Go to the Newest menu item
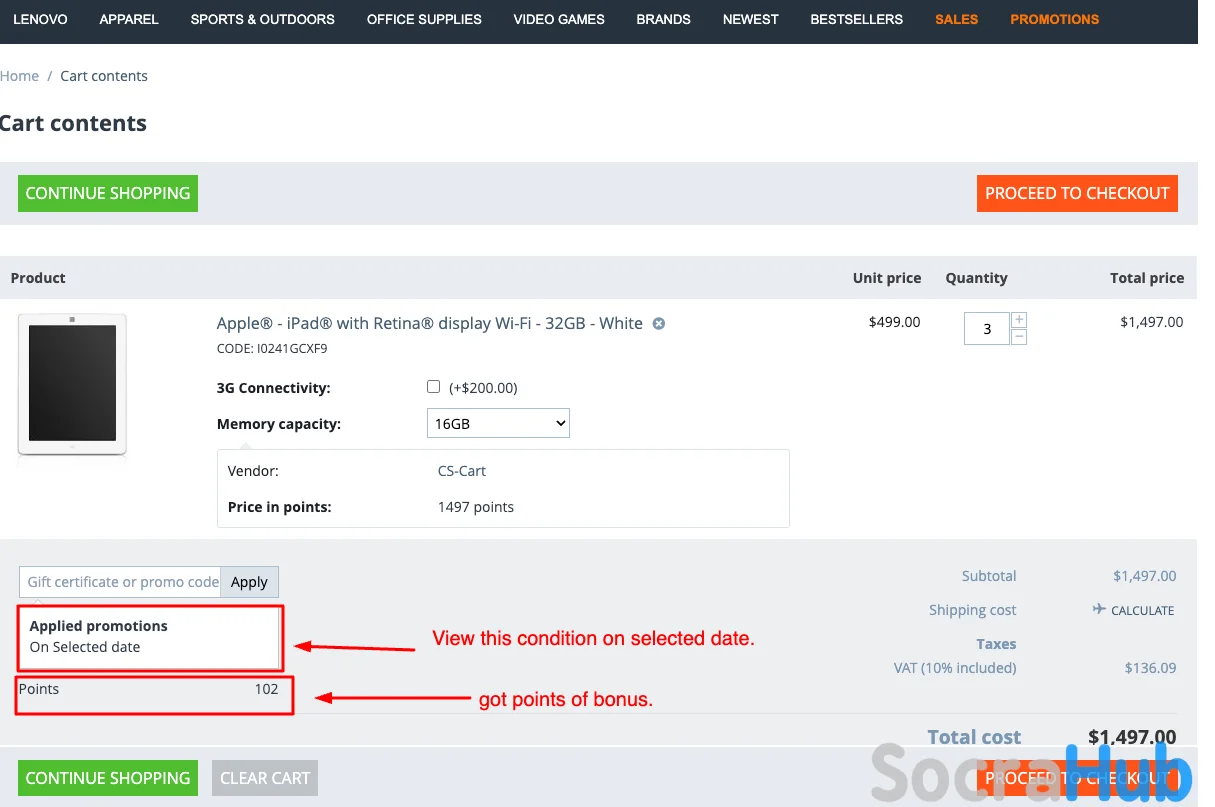Screen dimensions: 1215x807 (751, 19)
